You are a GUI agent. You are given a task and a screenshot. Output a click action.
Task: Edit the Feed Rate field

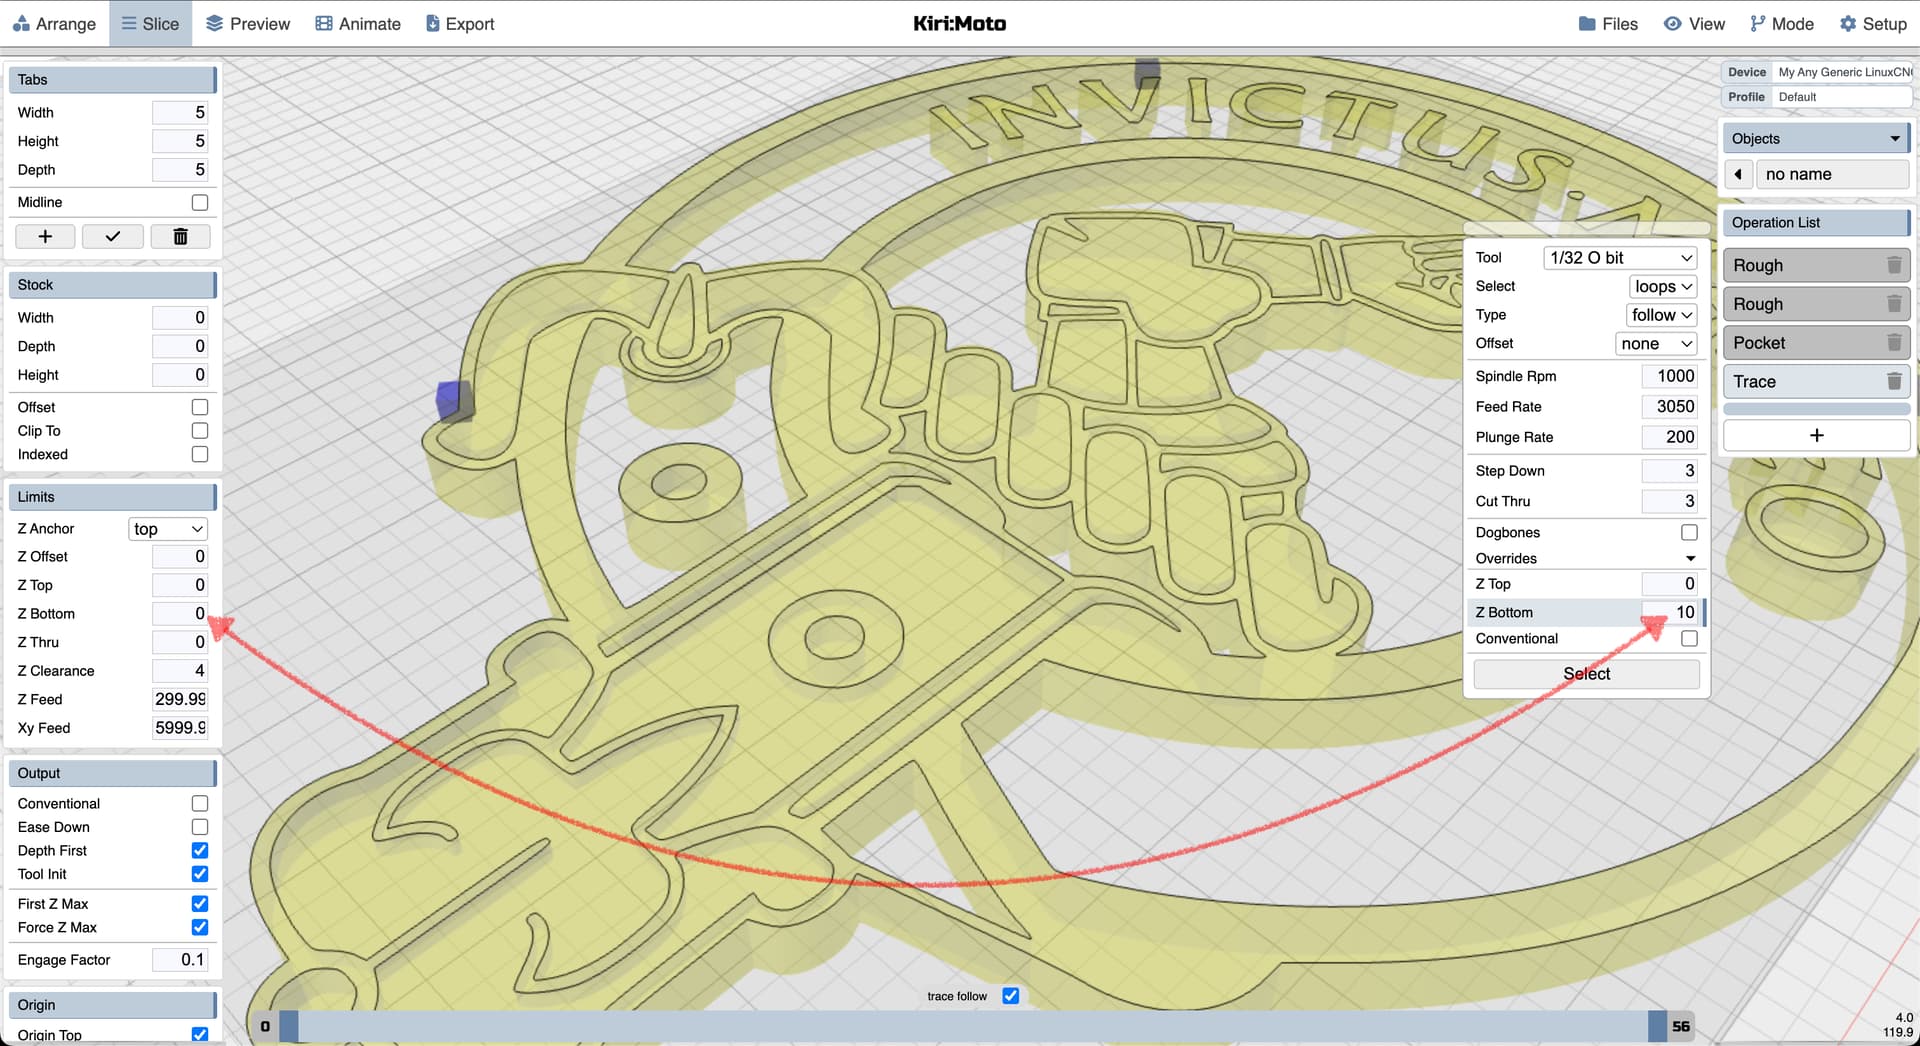pyautogui.click(x=1669, y=406)
